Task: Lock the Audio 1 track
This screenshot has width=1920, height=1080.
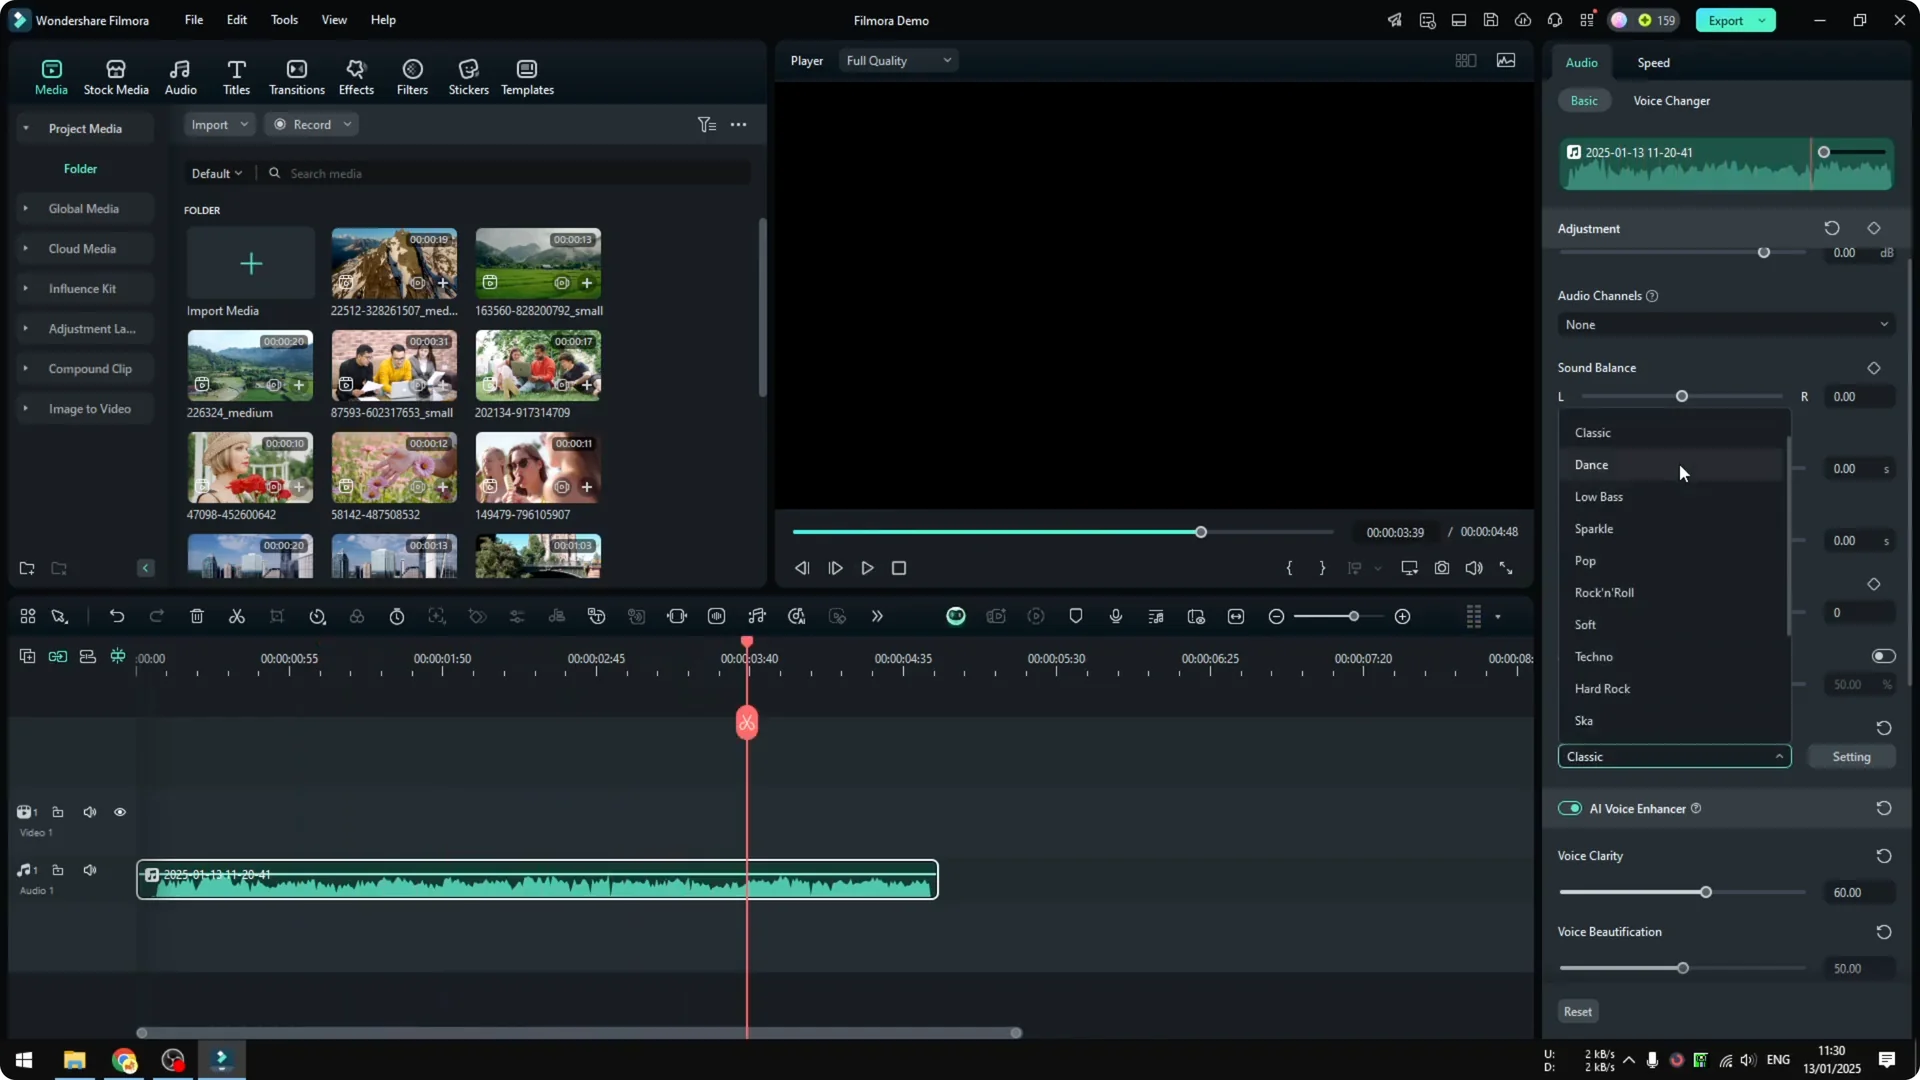Action: coord(58,870)
